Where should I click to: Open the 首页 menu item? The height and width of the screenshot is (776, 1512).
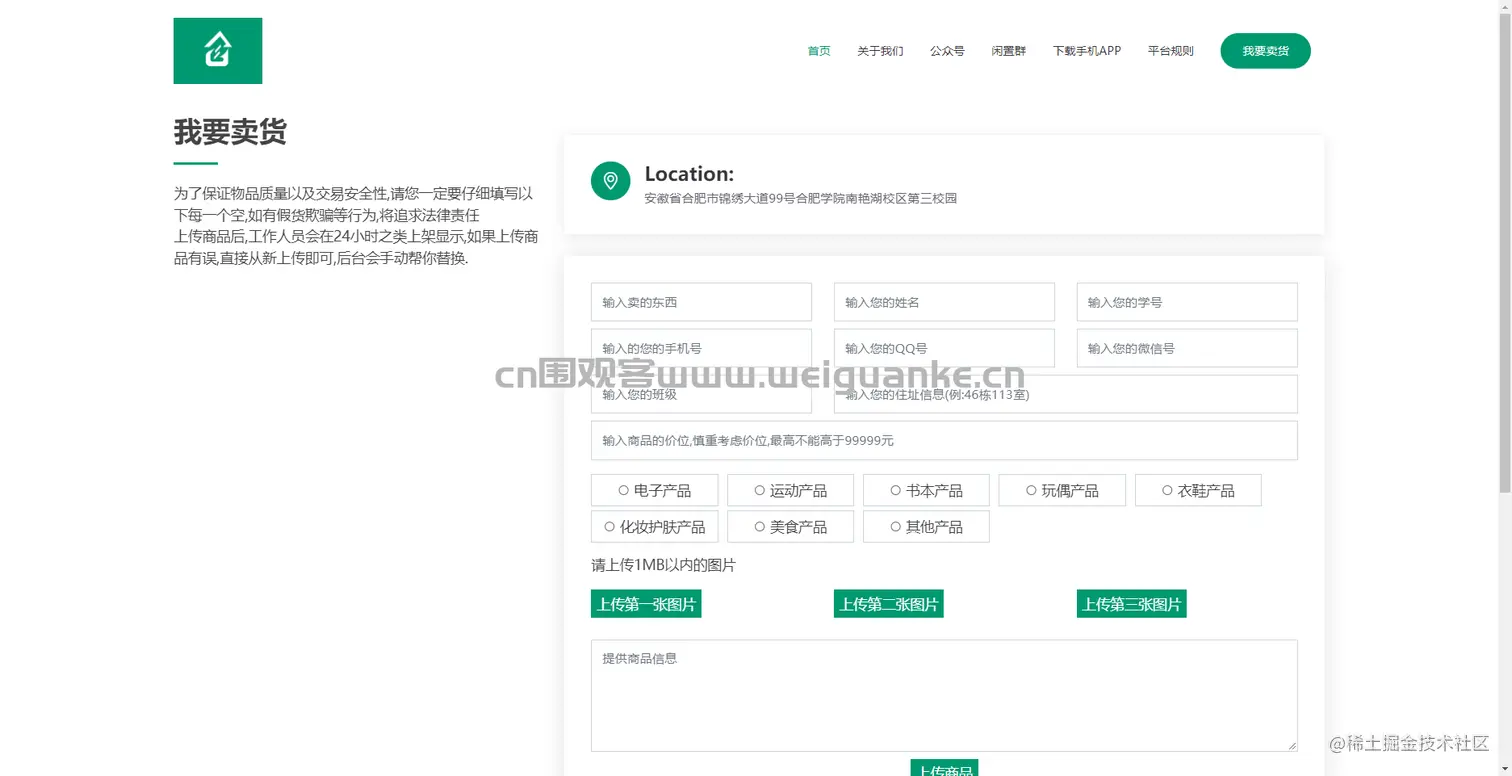pos(819,51)
